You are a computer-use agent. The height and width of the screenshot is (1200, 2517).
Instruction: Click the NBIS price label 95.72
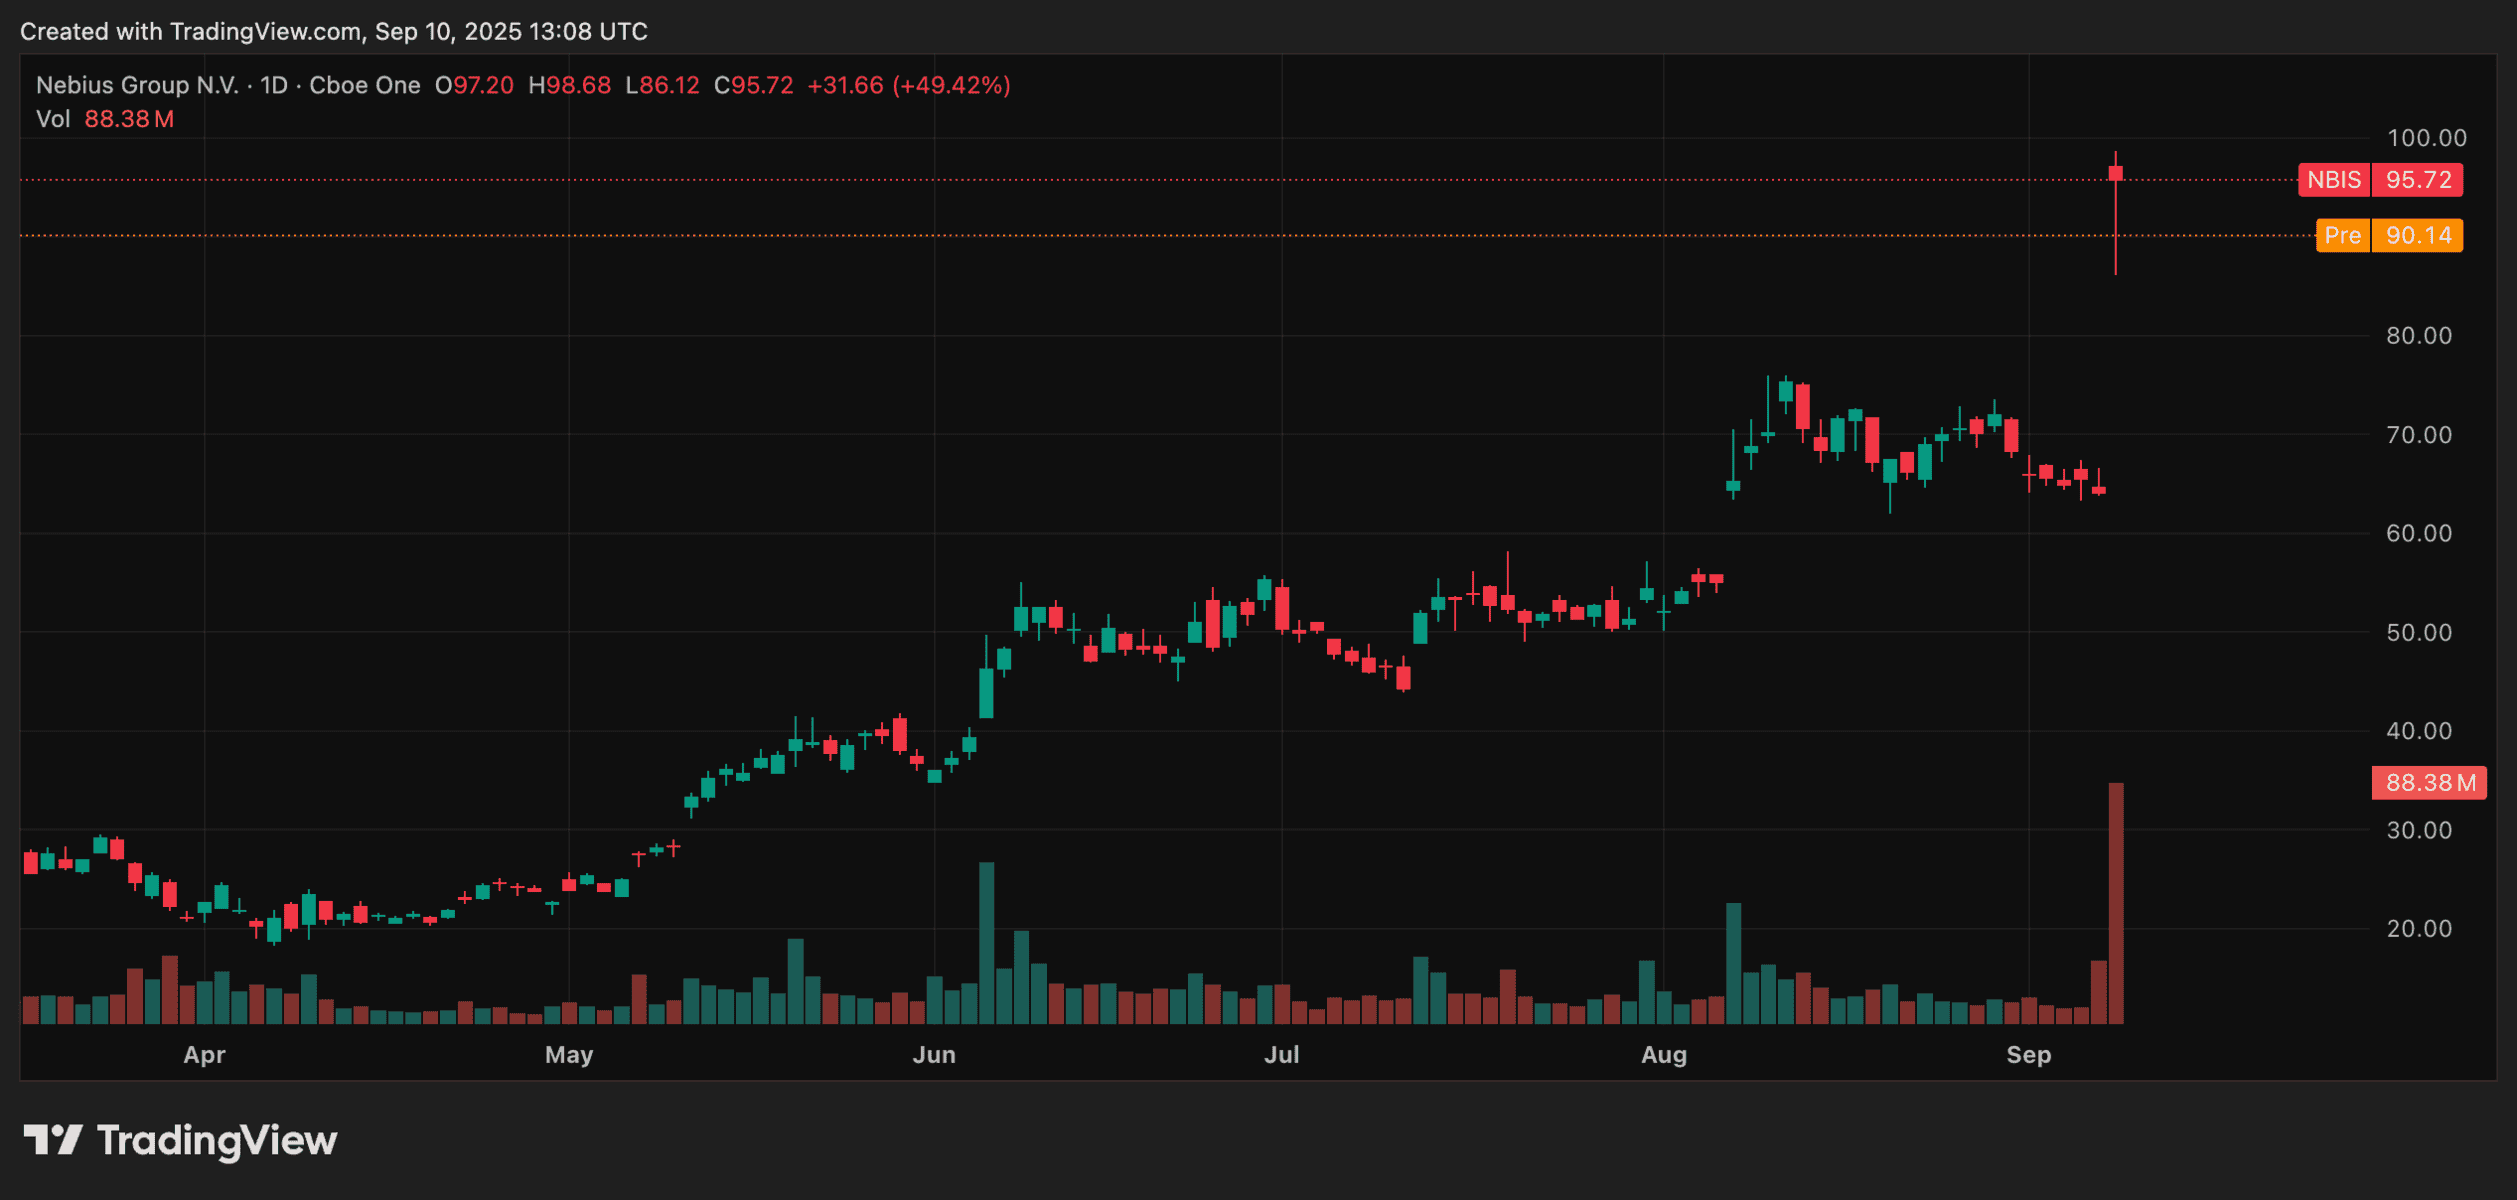(2380, 180)
